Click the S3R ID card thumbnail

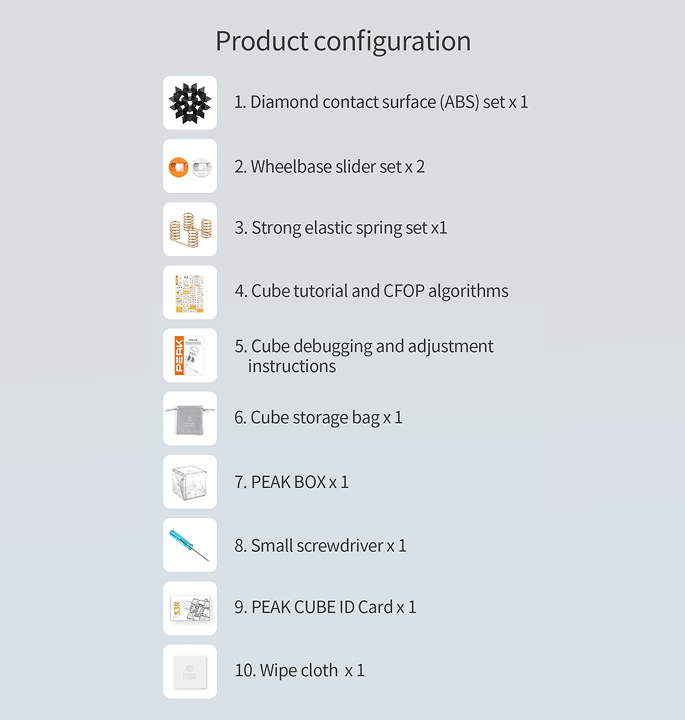click(190, 608)
